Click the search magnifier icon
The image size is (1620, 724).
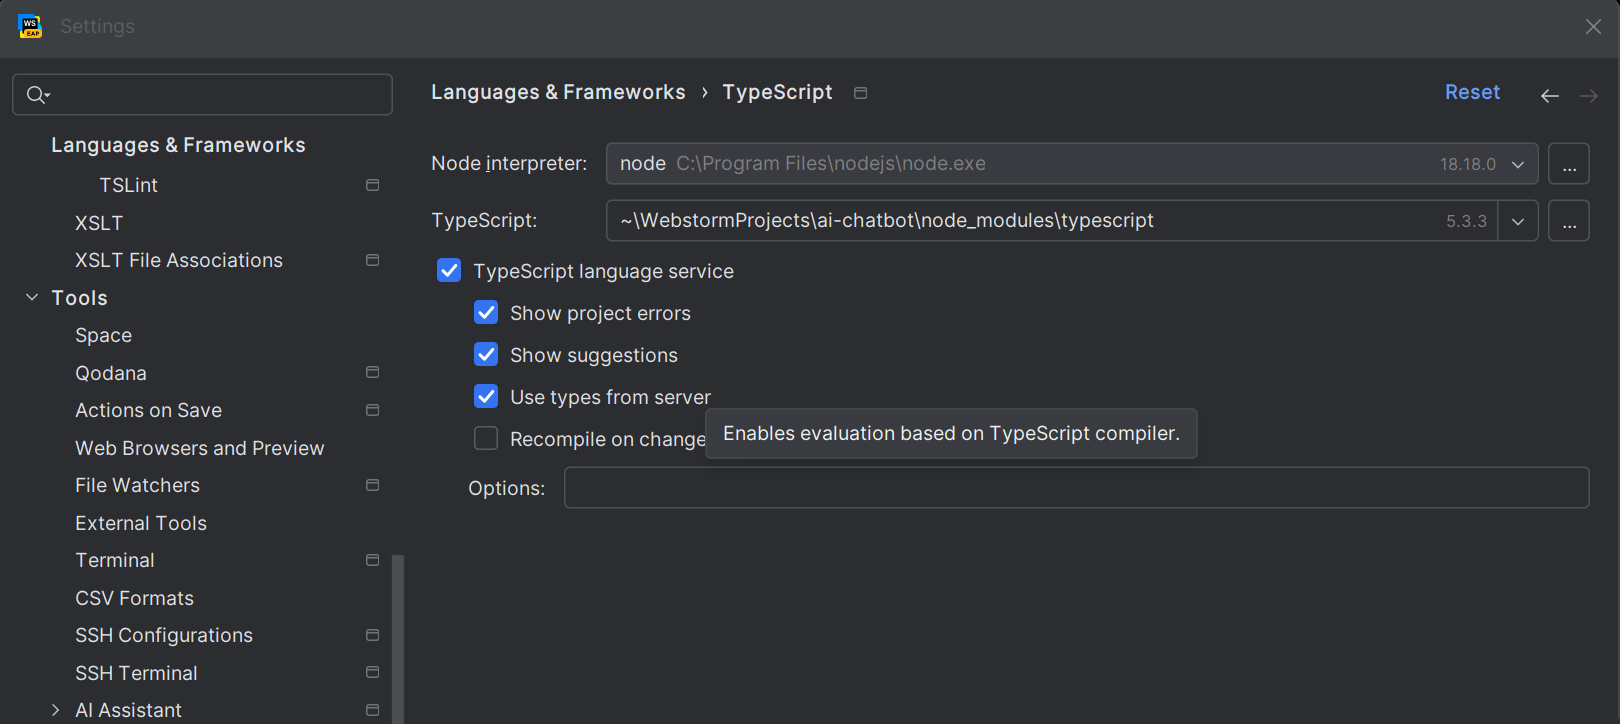click(37, 95)
